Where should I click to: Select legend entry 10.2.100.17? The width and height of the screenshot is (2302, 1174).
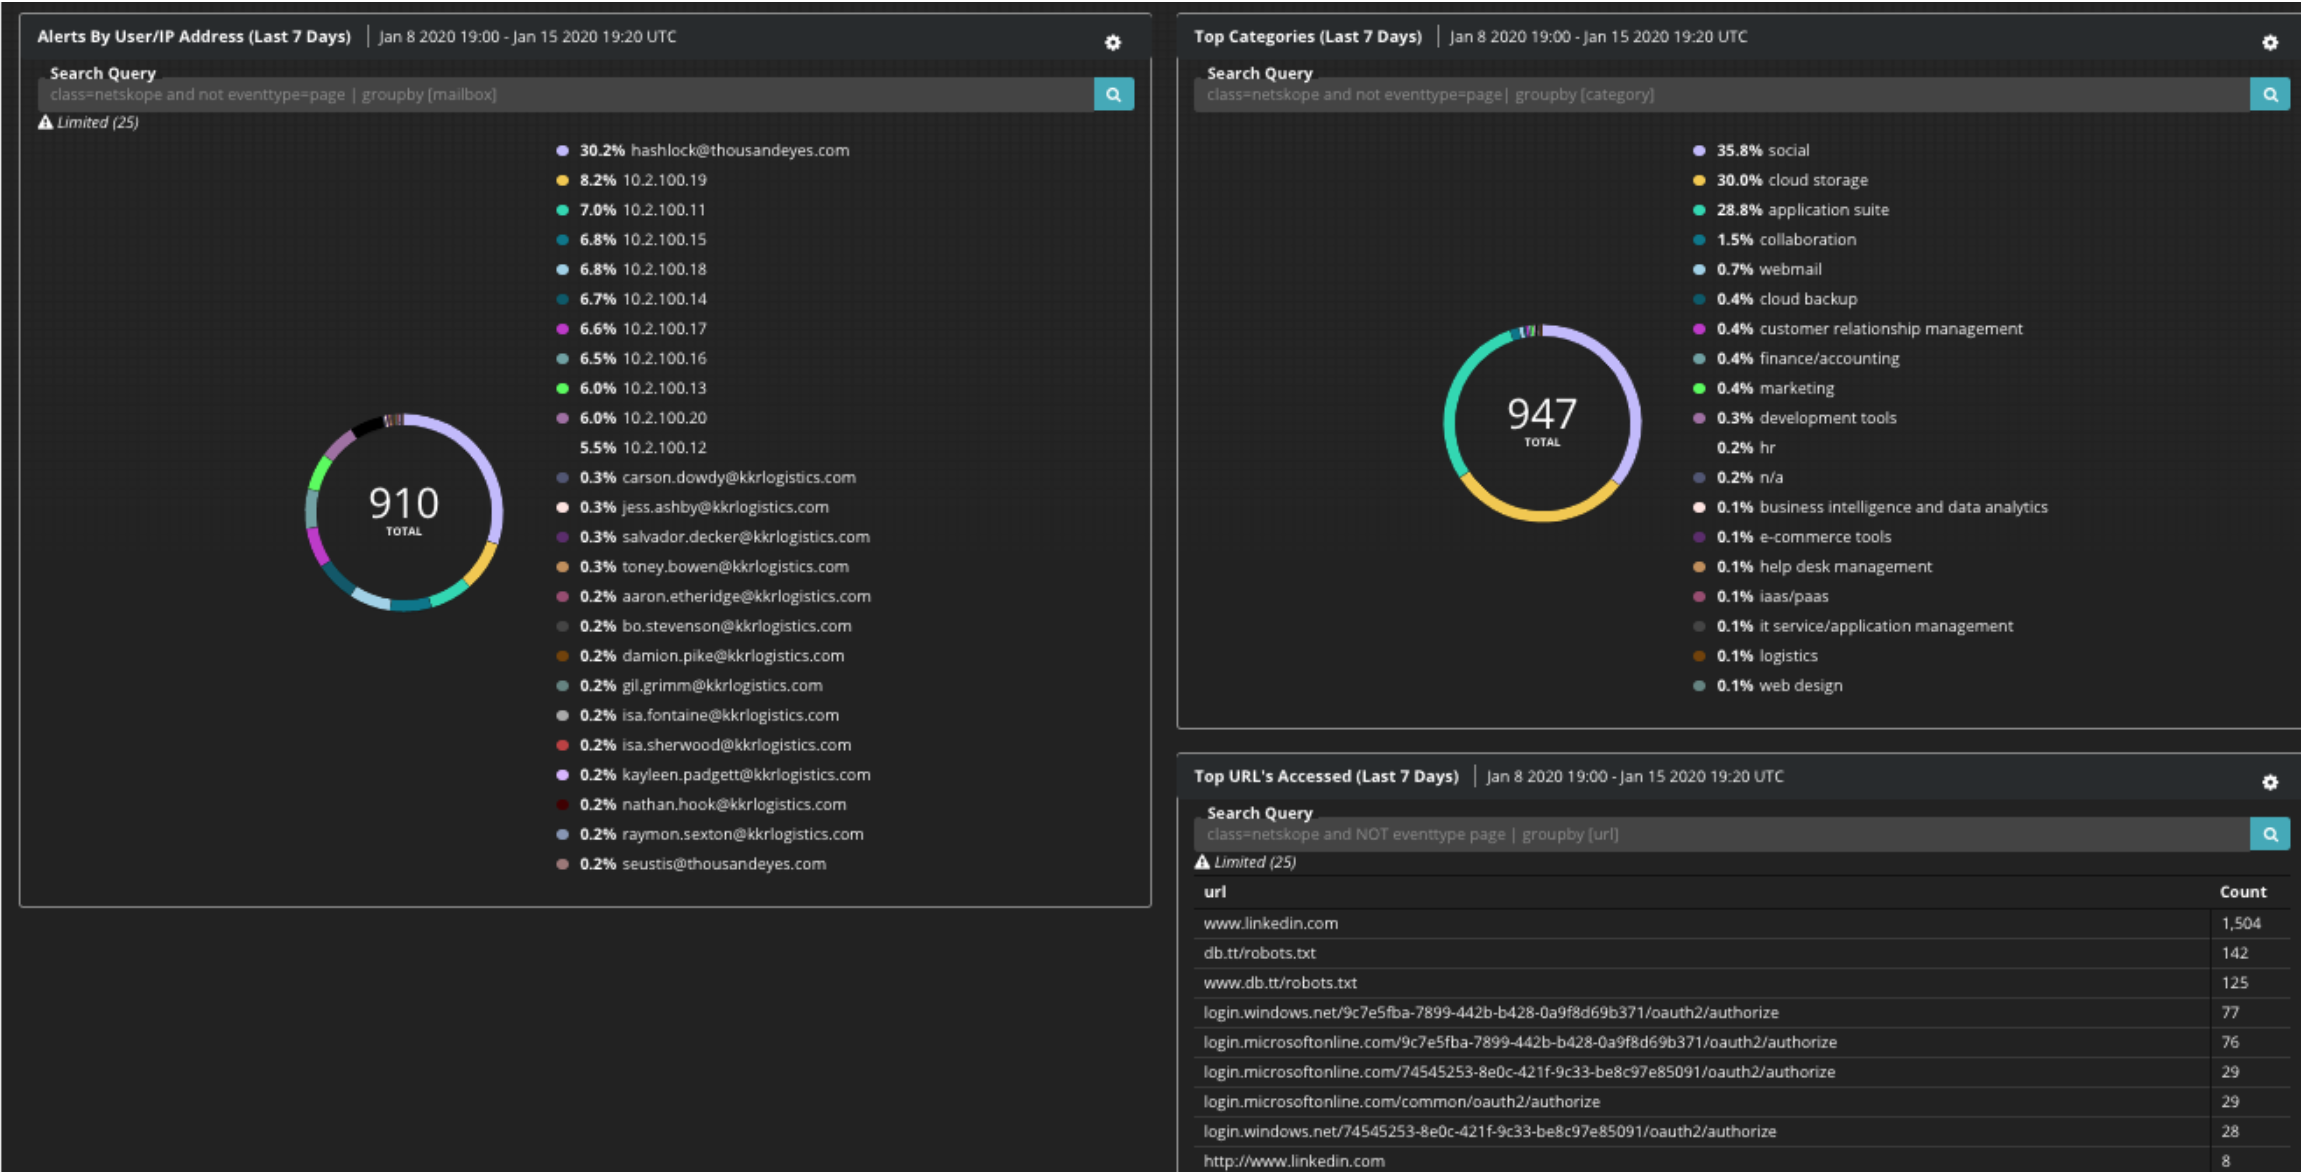point(631,329)
